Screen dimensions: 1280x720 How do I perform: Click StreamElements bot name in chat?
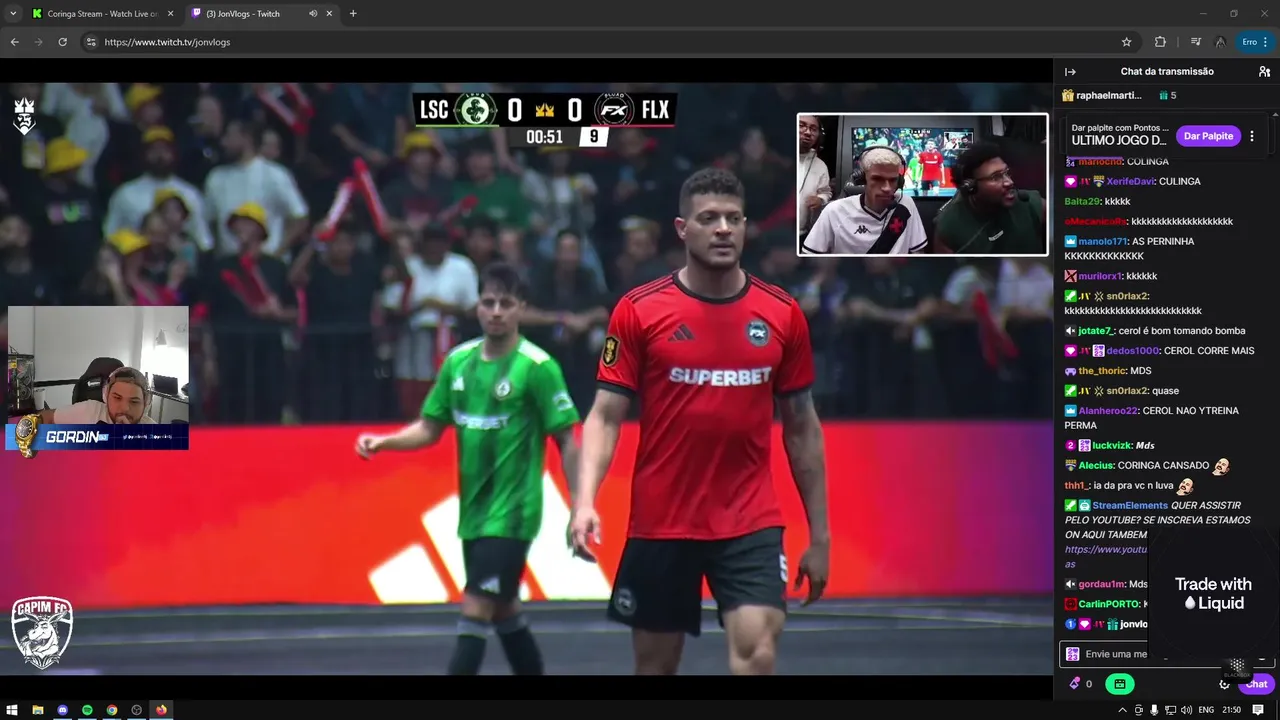(1130, 506)
